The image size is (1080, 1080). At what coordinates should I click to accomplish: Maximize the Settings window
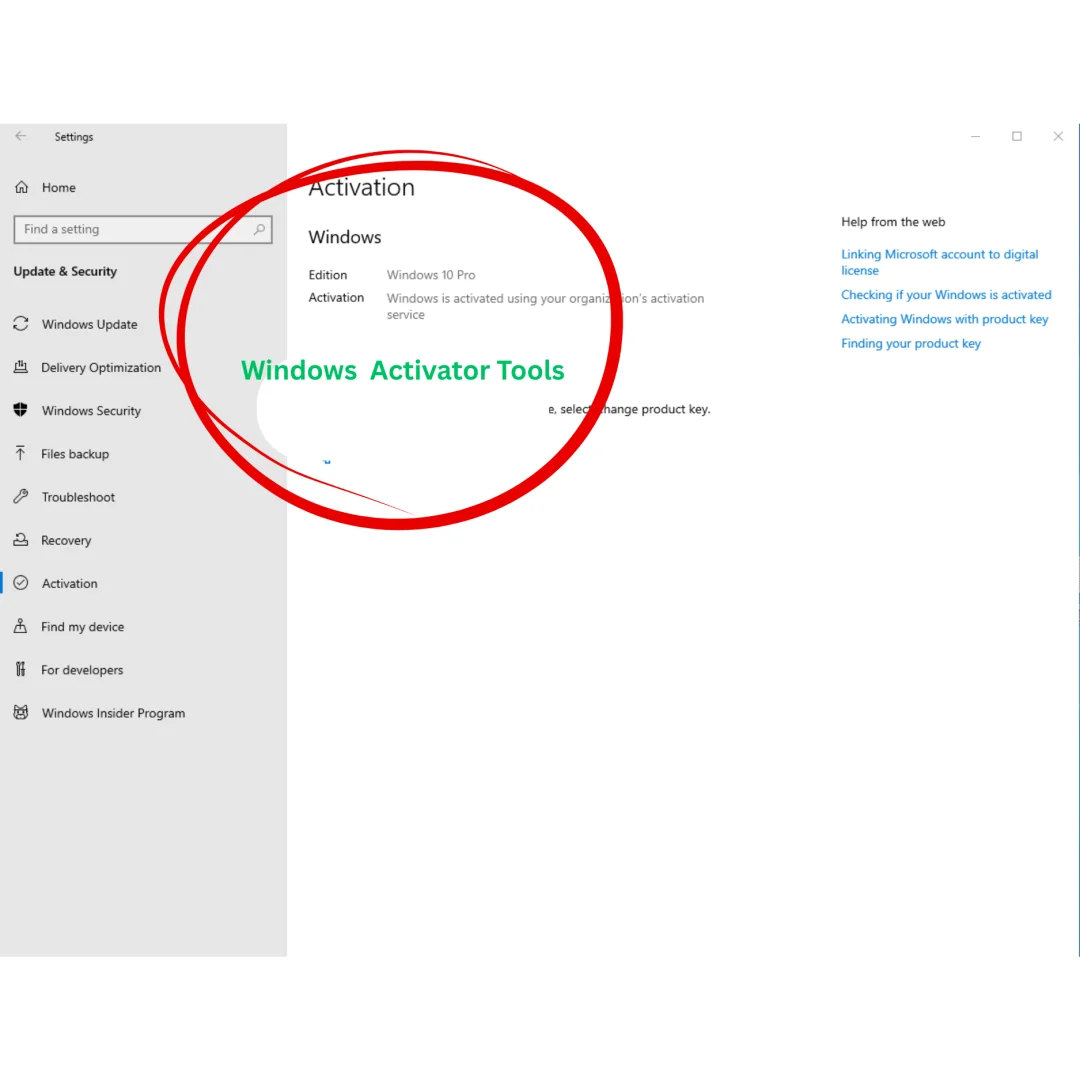point(1017,137)
